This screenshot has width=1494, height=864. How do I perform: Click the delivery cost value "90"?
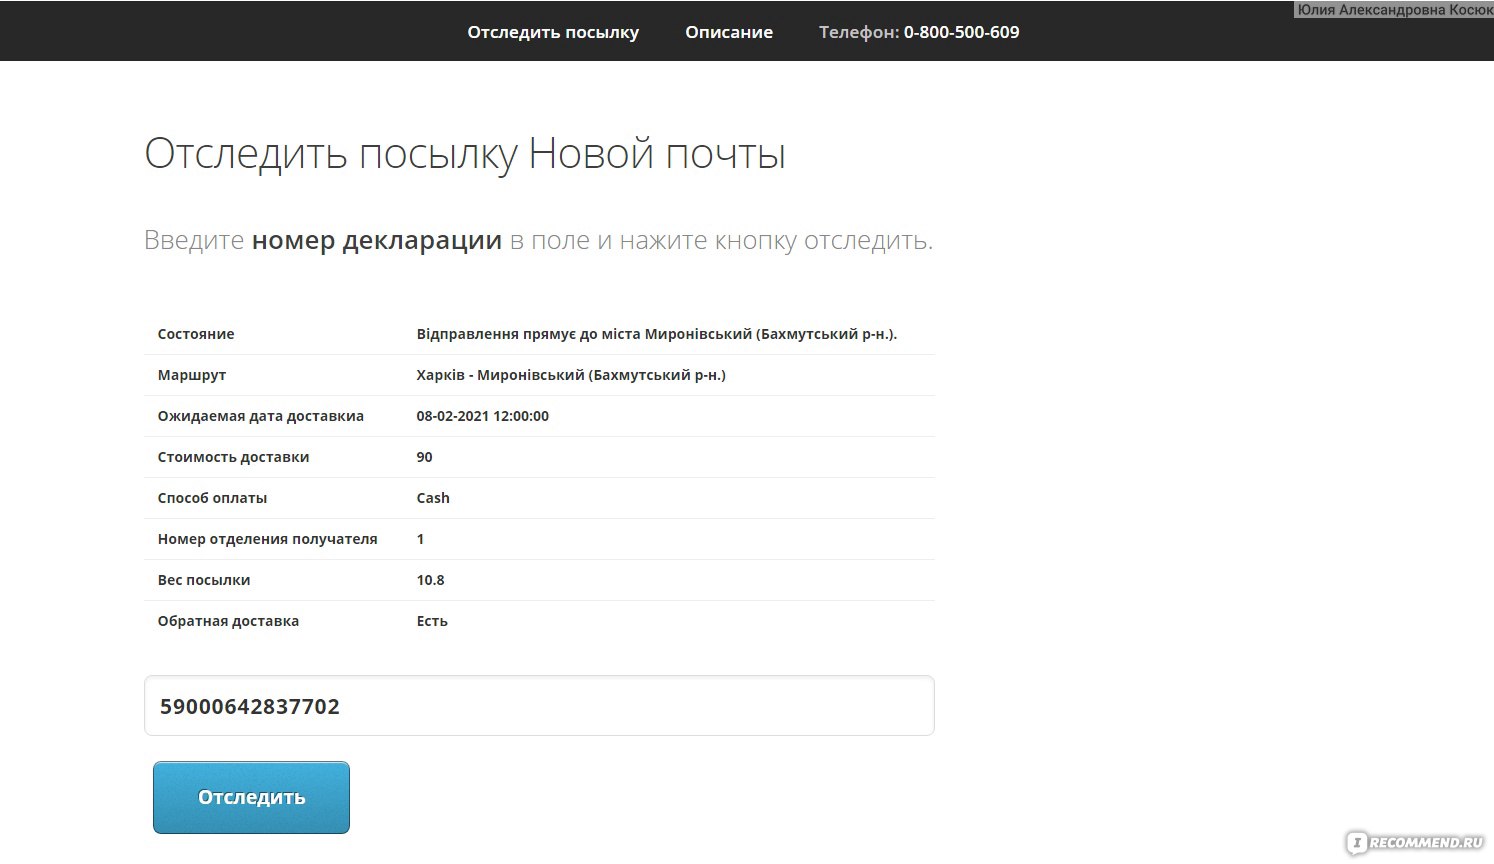pos(425,457)
